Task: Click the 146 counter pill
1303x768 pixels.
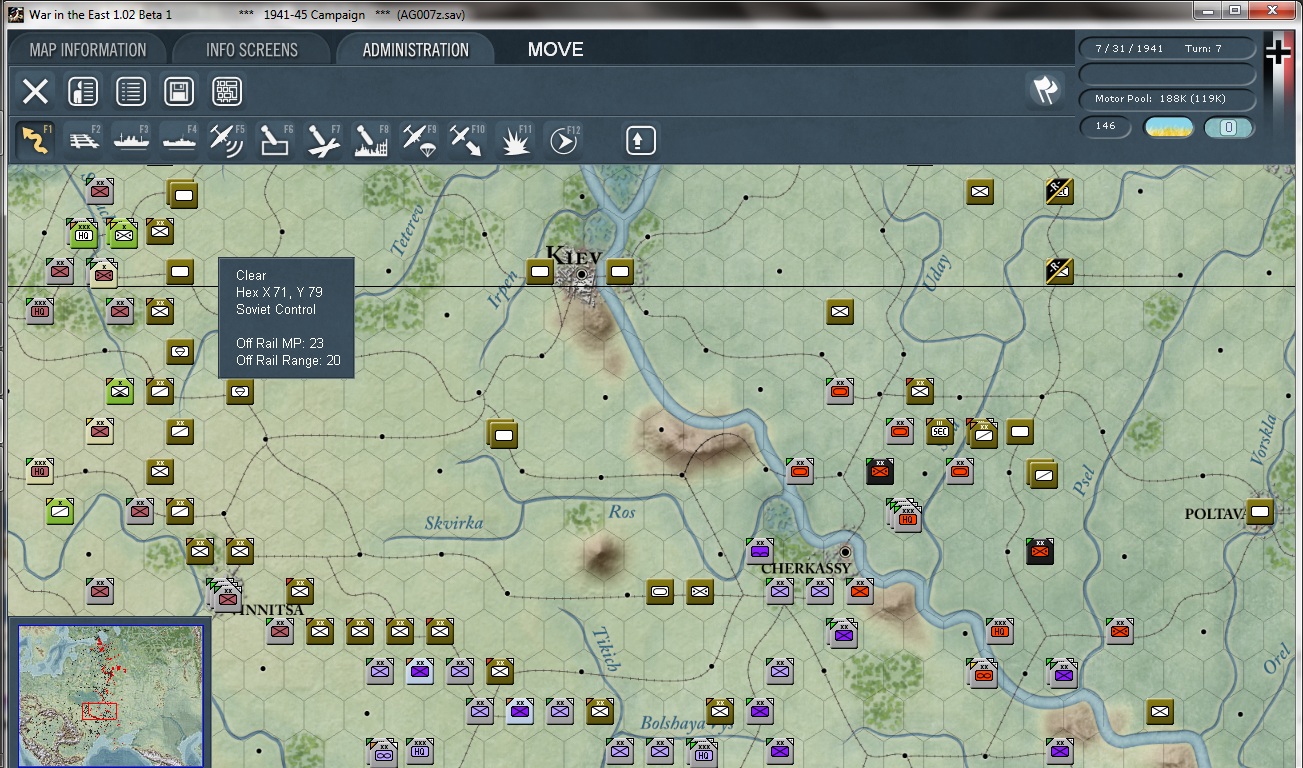Action: (x=1105, y=127)
